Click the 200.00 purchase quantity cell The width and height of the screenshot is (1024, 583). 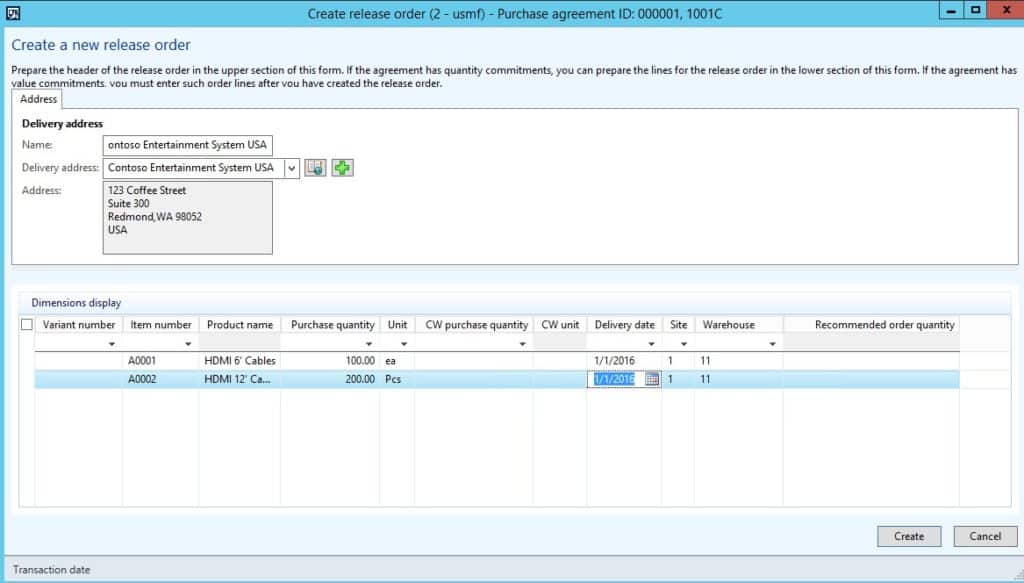pos(330,379)
